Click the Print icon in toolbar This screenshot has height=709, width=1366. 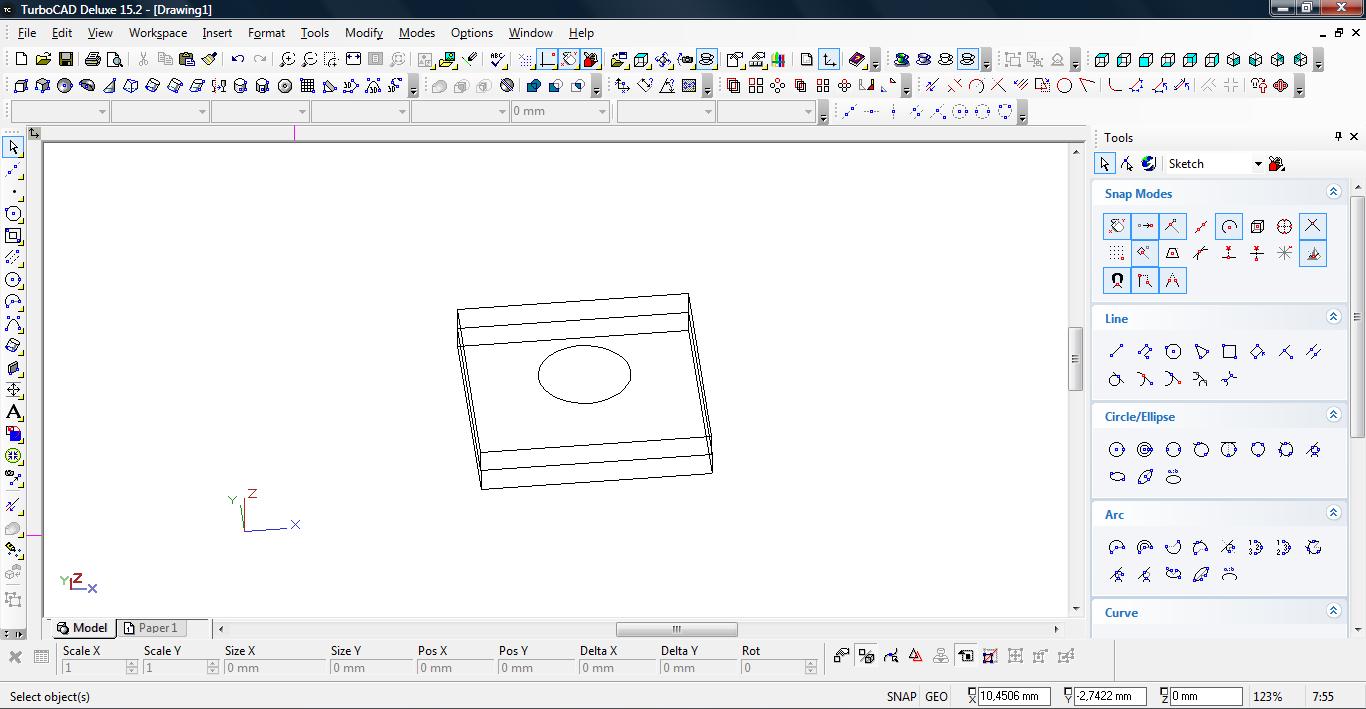click(x=93, y=60)
